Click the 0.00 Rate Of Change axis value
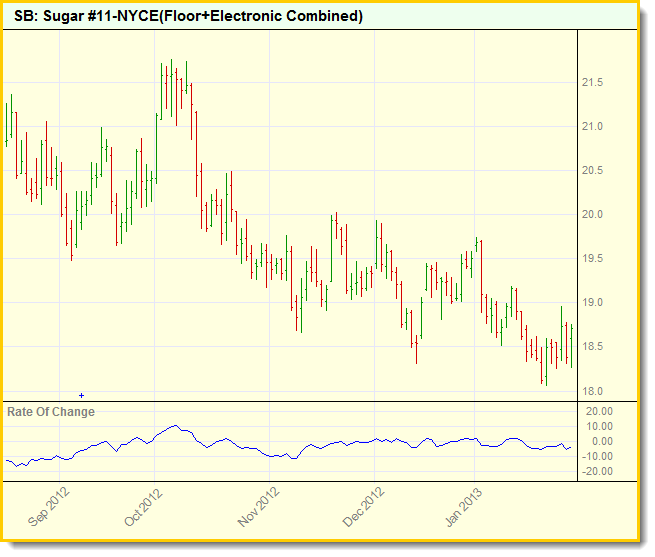The image size is (655, 557). point(603,441)
